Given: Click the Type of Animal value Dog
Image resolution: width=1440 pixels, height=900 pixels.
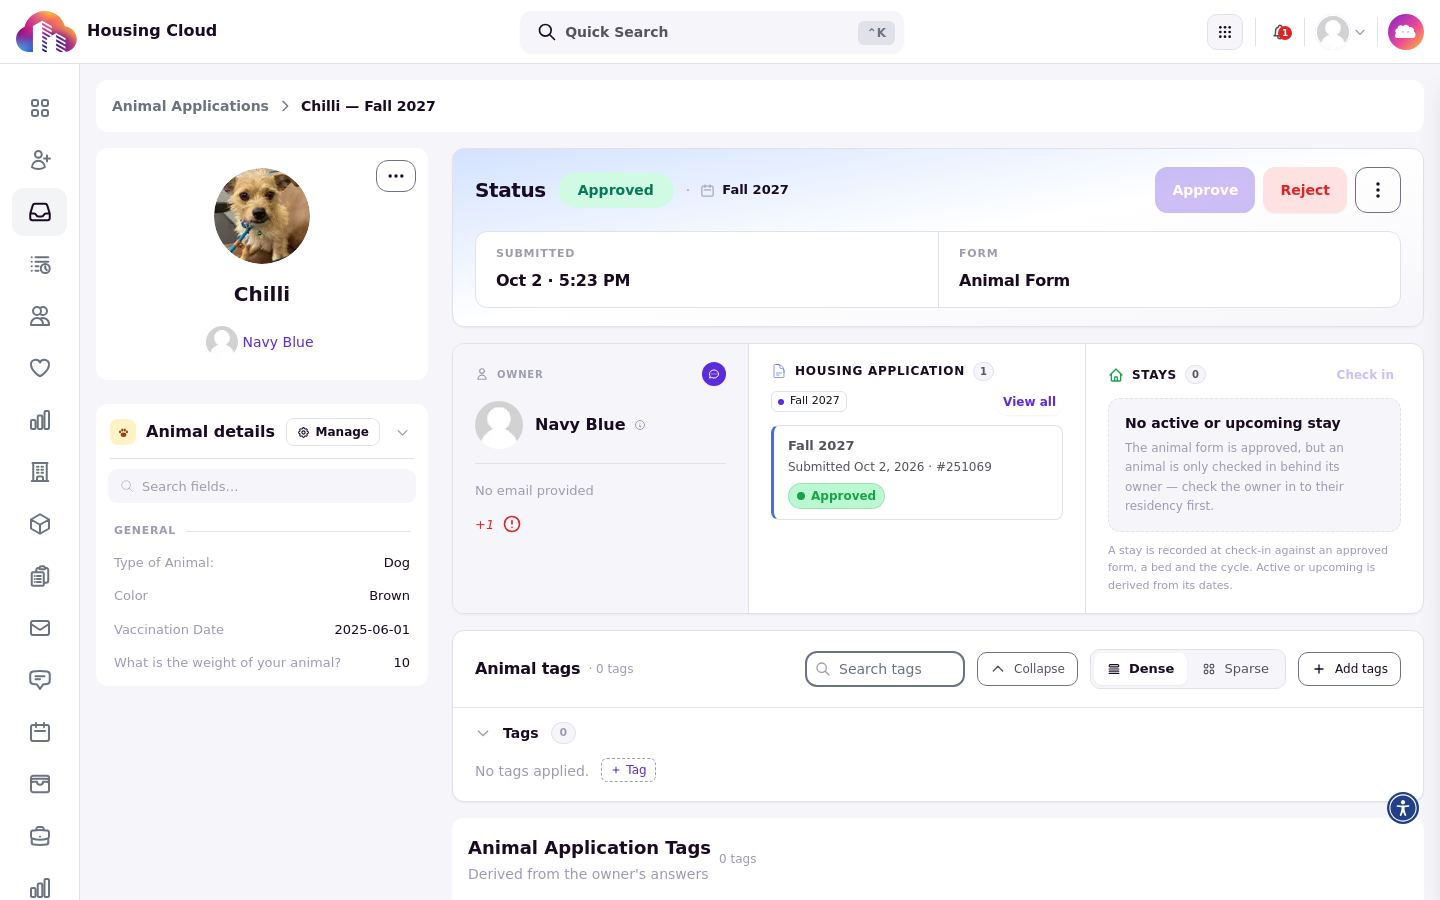Looking at the screenshot, I should click(x=397, y=563).
